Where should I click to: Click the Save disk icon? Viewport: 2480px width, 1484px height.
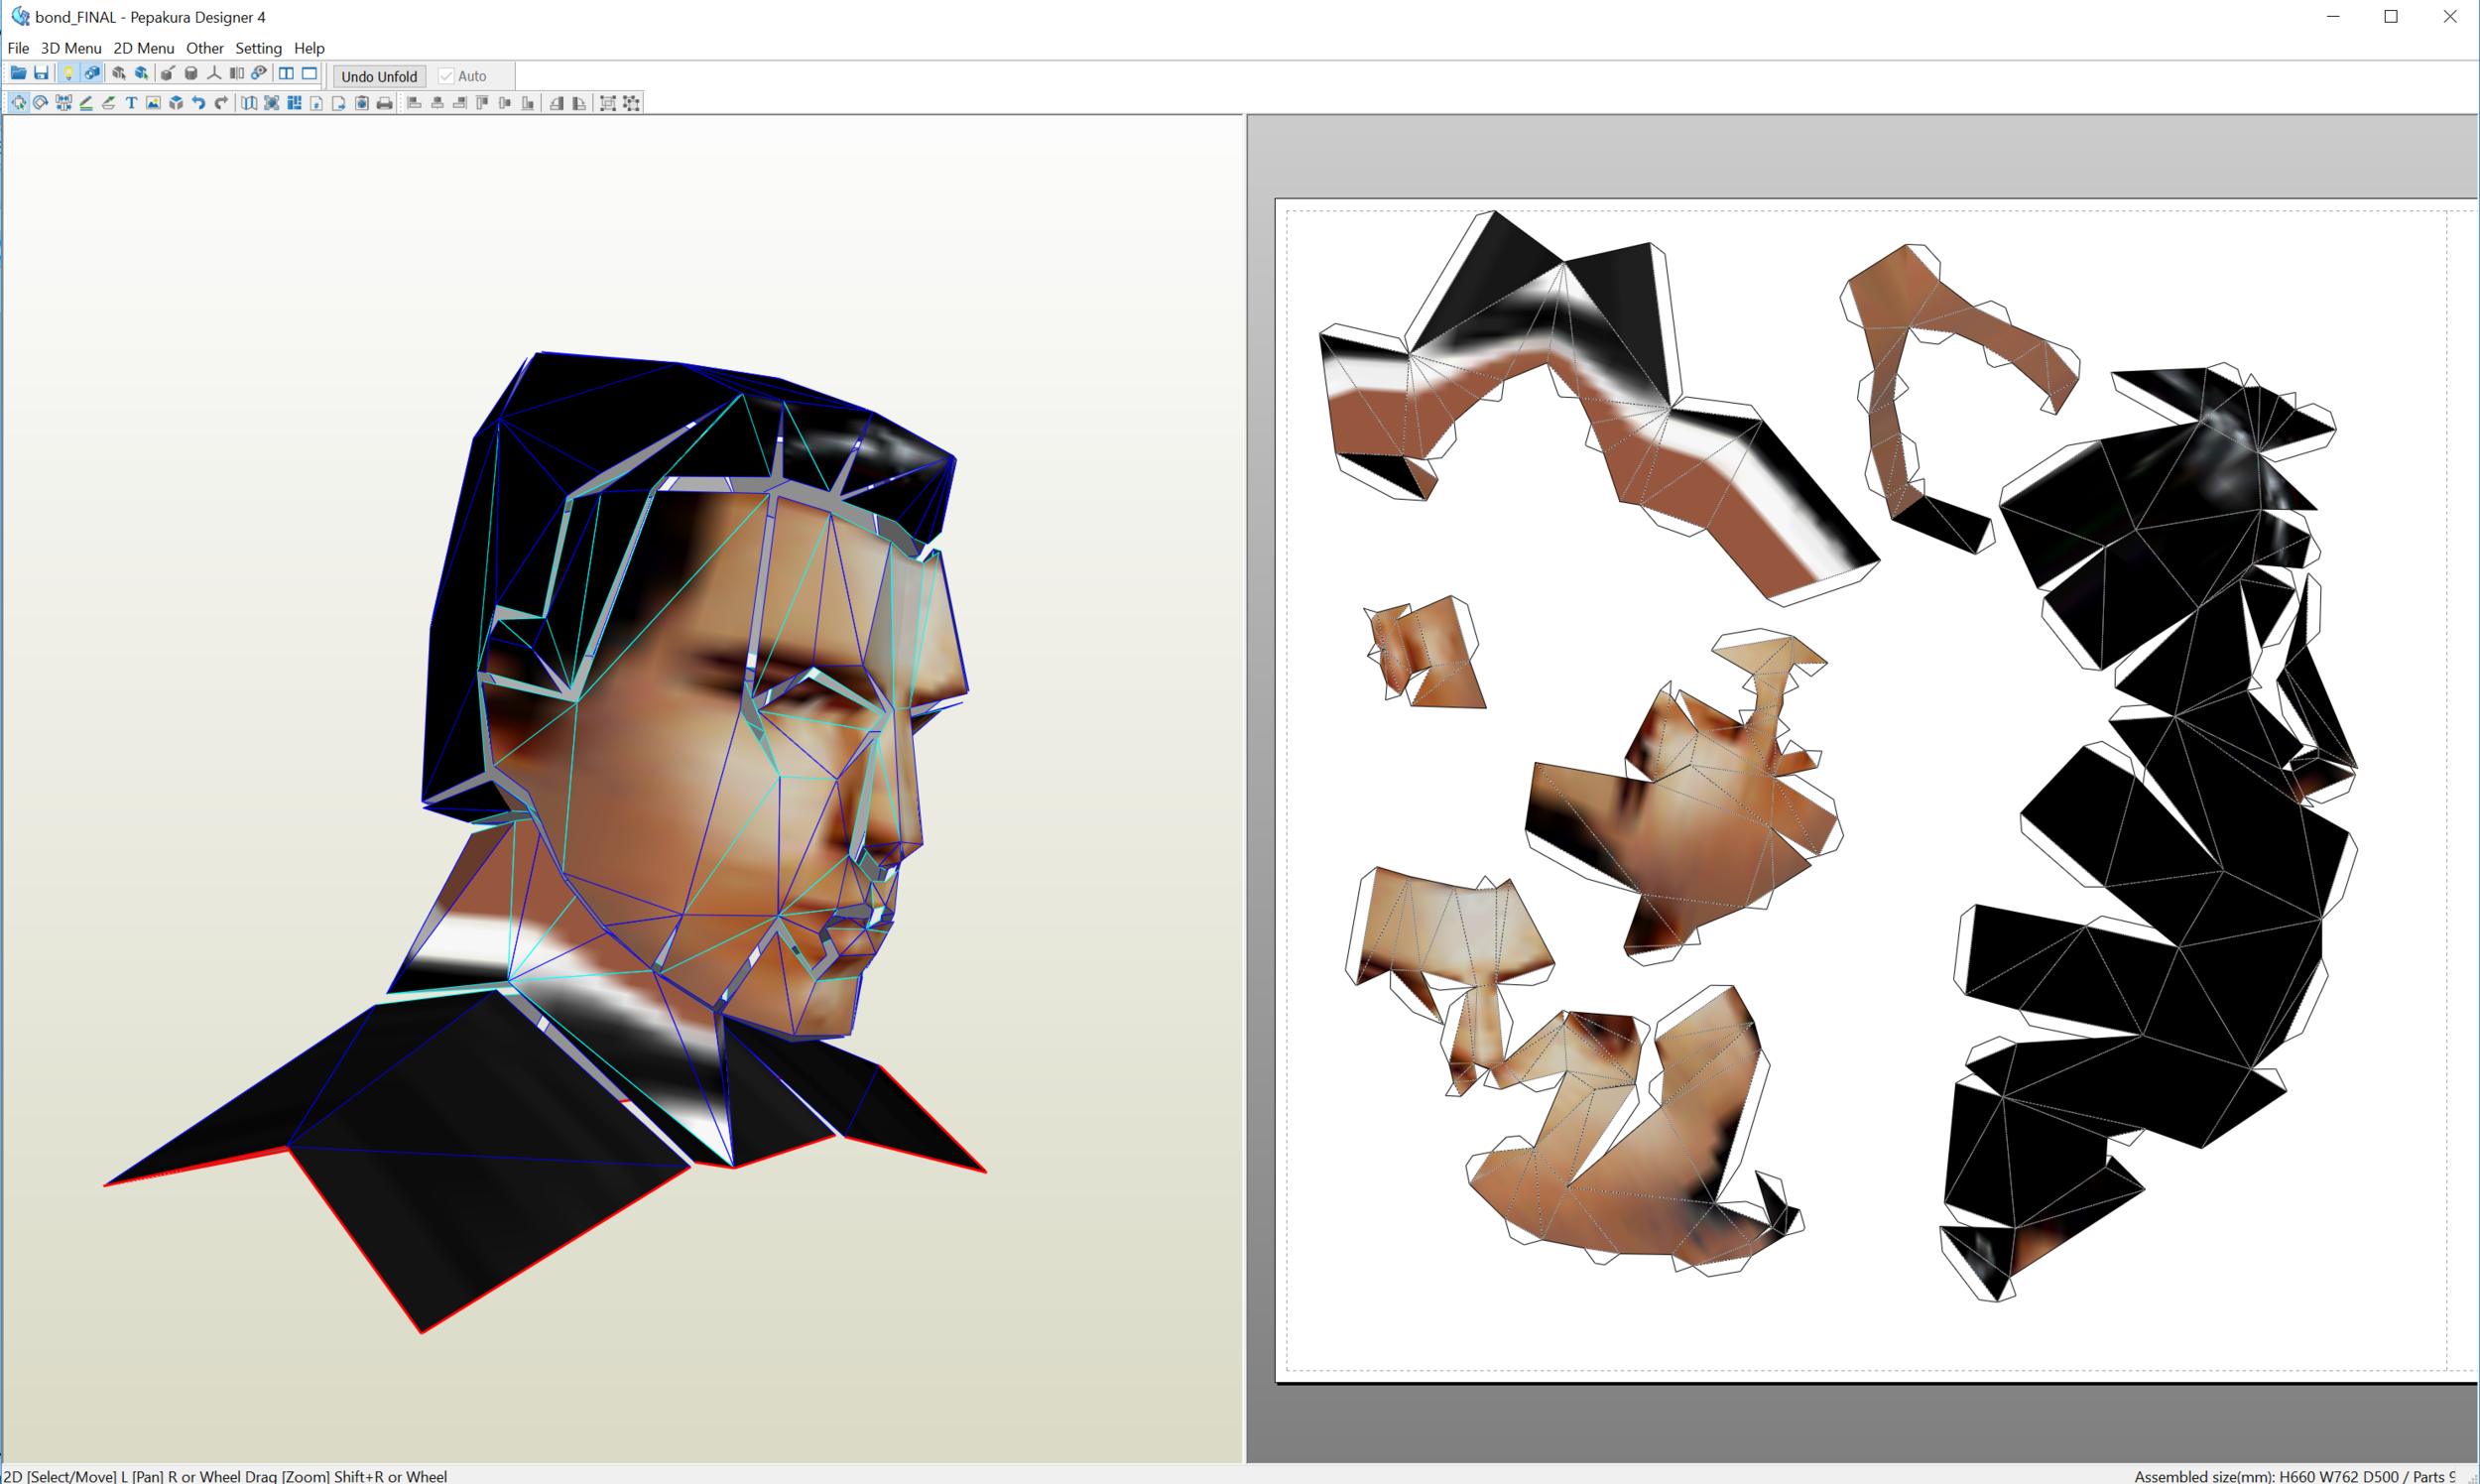coord(41,74)
